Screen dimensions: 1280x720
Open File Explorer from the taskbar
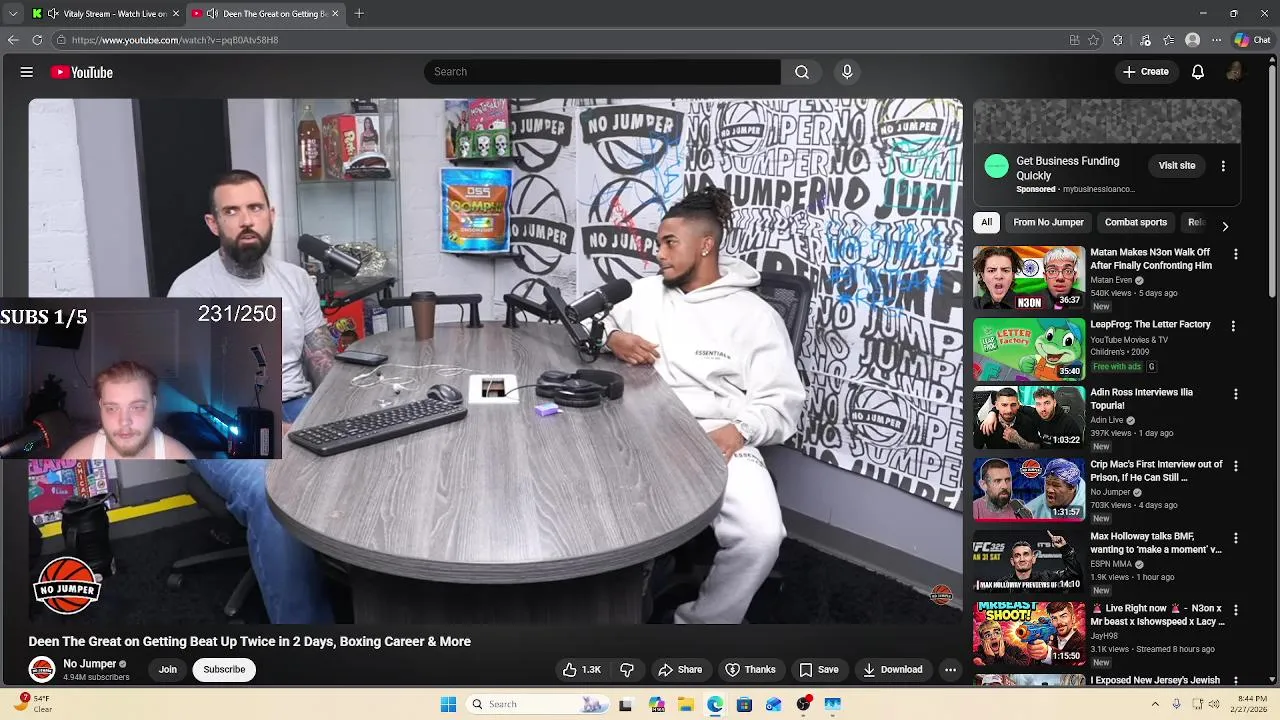coord(686,704)
